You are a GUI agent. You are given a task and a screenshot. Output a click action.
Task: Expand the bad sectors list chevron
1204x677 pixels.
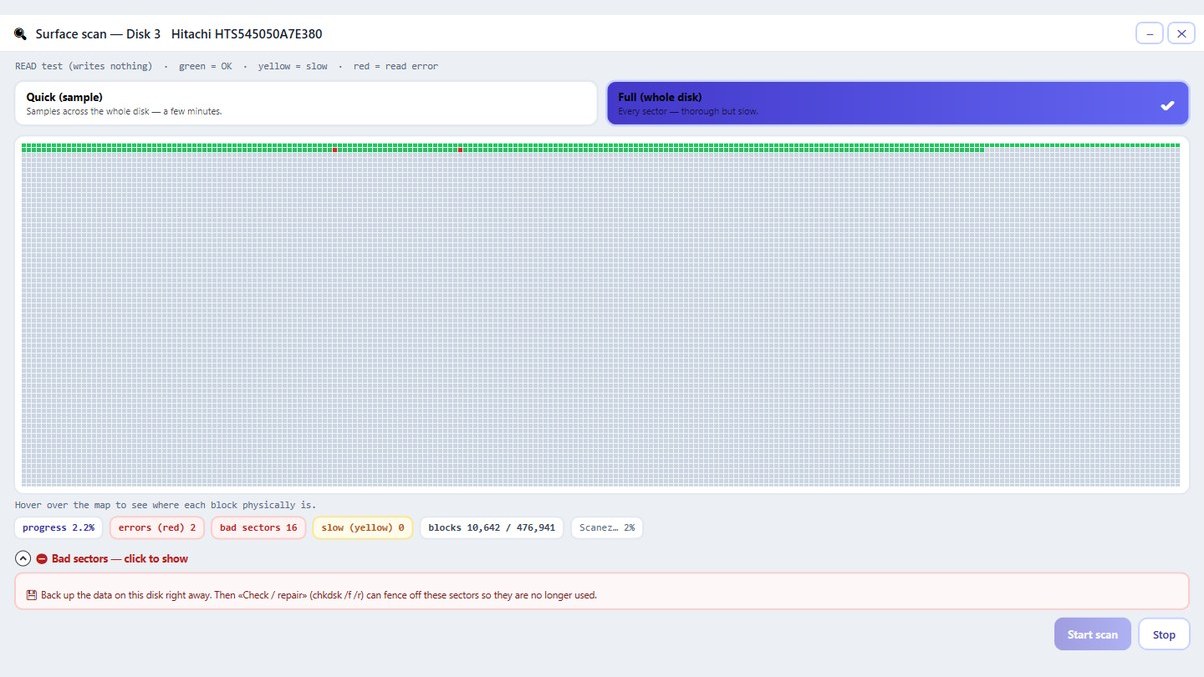pos(23,559)
